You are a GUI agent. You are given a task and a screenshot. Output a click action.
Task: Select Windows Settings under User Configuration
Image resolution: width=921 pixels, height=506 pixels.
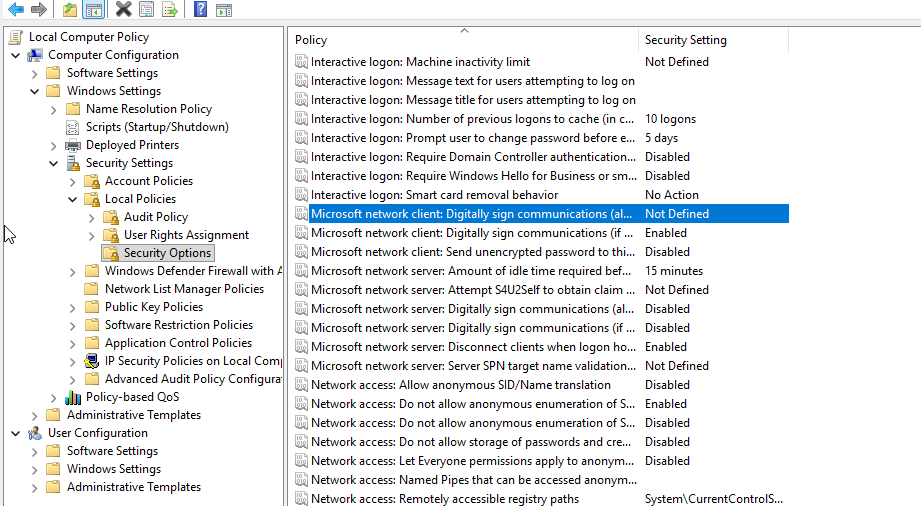click(x=113, y=469)
